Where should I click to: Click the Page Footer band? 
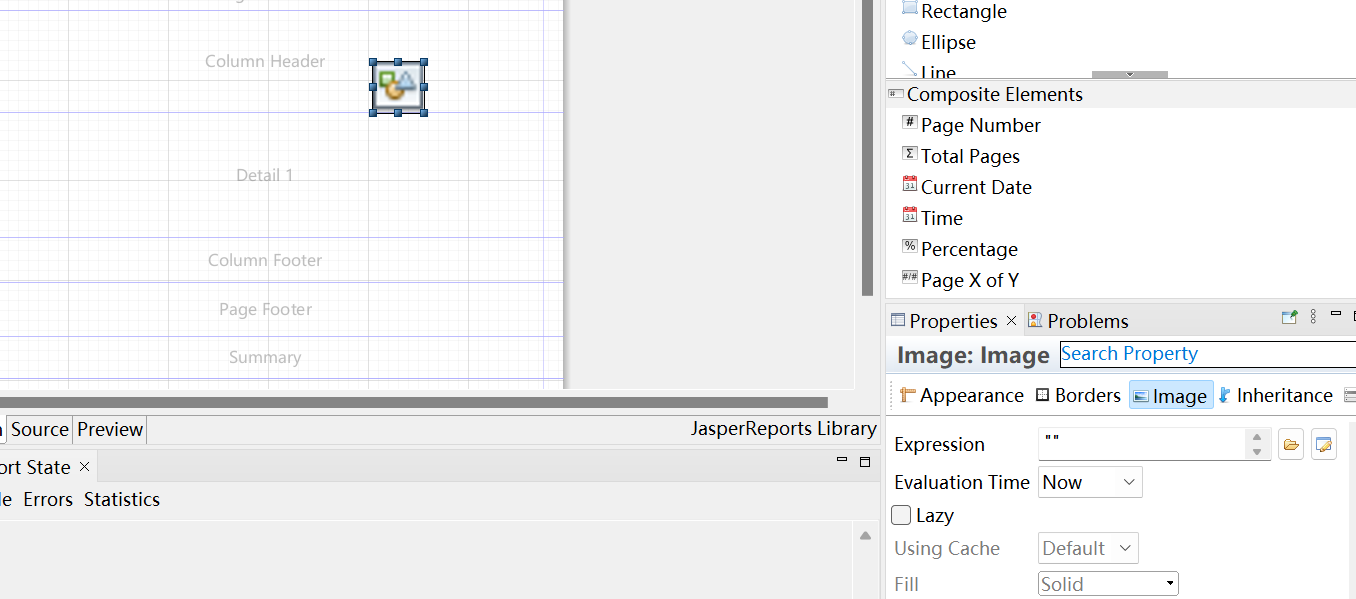pos(265,309)
